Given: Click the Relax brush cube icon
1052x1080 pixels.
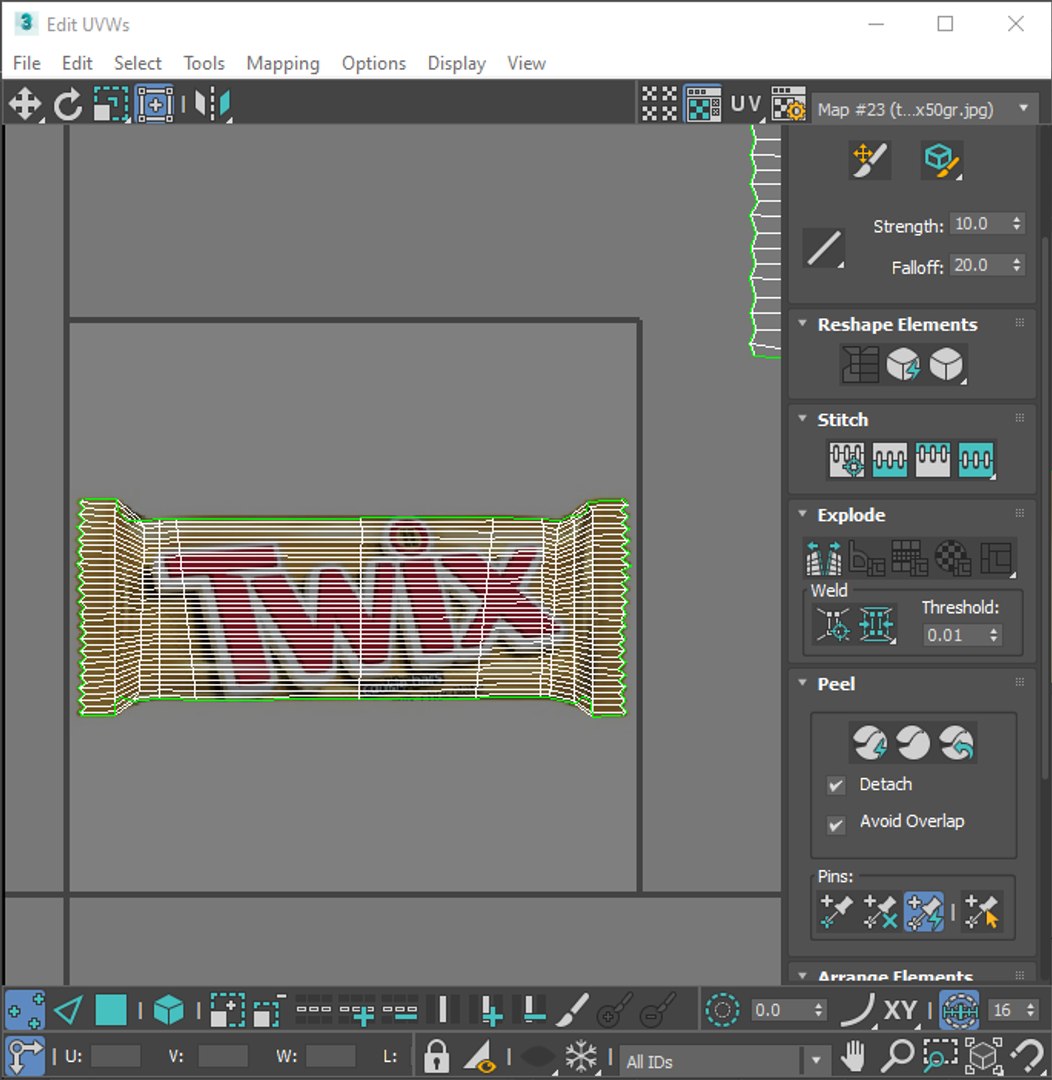Looking at the screenshot, I should coord(942,160).
